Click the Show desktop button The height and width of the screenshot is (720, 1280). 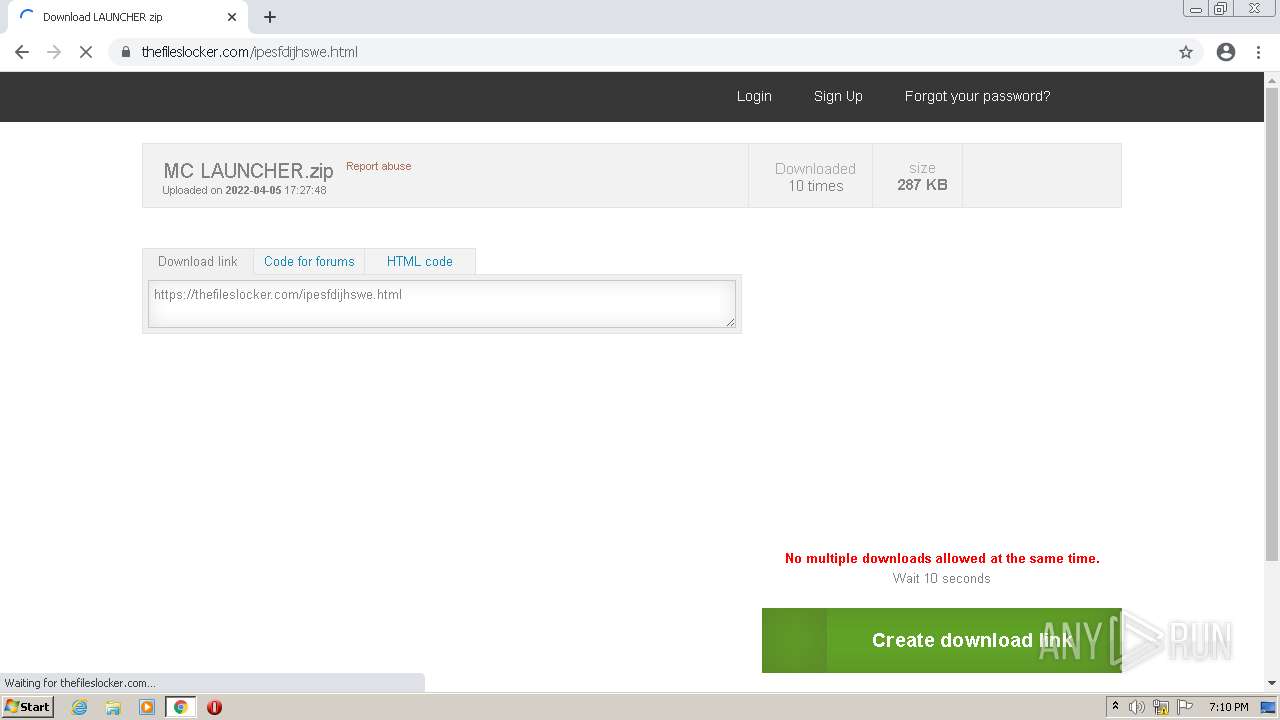point(1269,707)
